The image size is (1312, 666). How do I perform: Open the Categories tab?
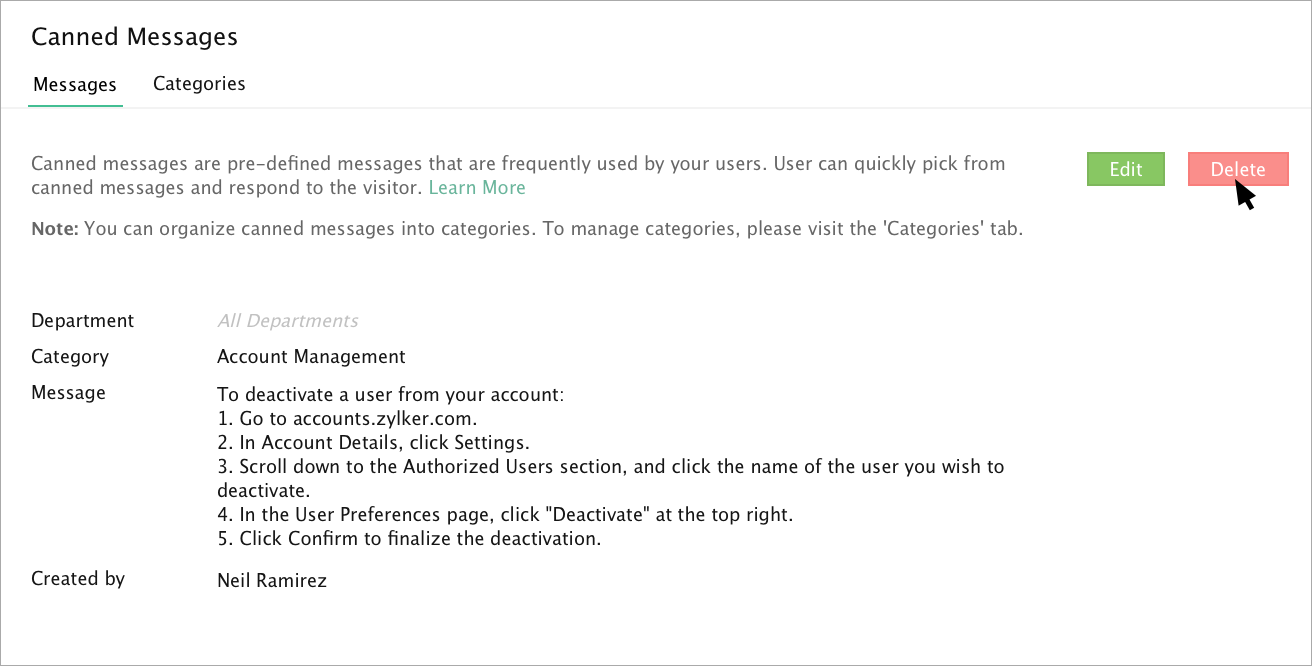click(199, 84)
